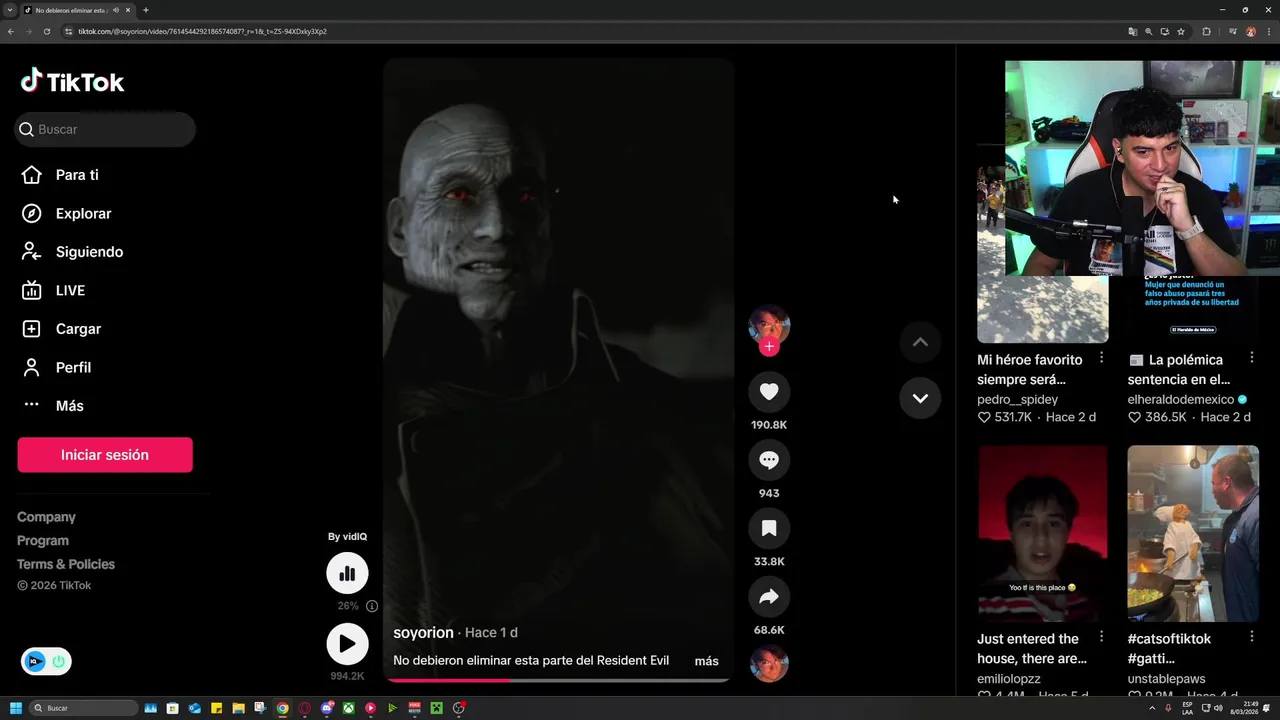Image resolution: width=1280 pixels, height=720 pixels.
Task: Open options for La polémica sentencia video
Action: coord(1251,358)
